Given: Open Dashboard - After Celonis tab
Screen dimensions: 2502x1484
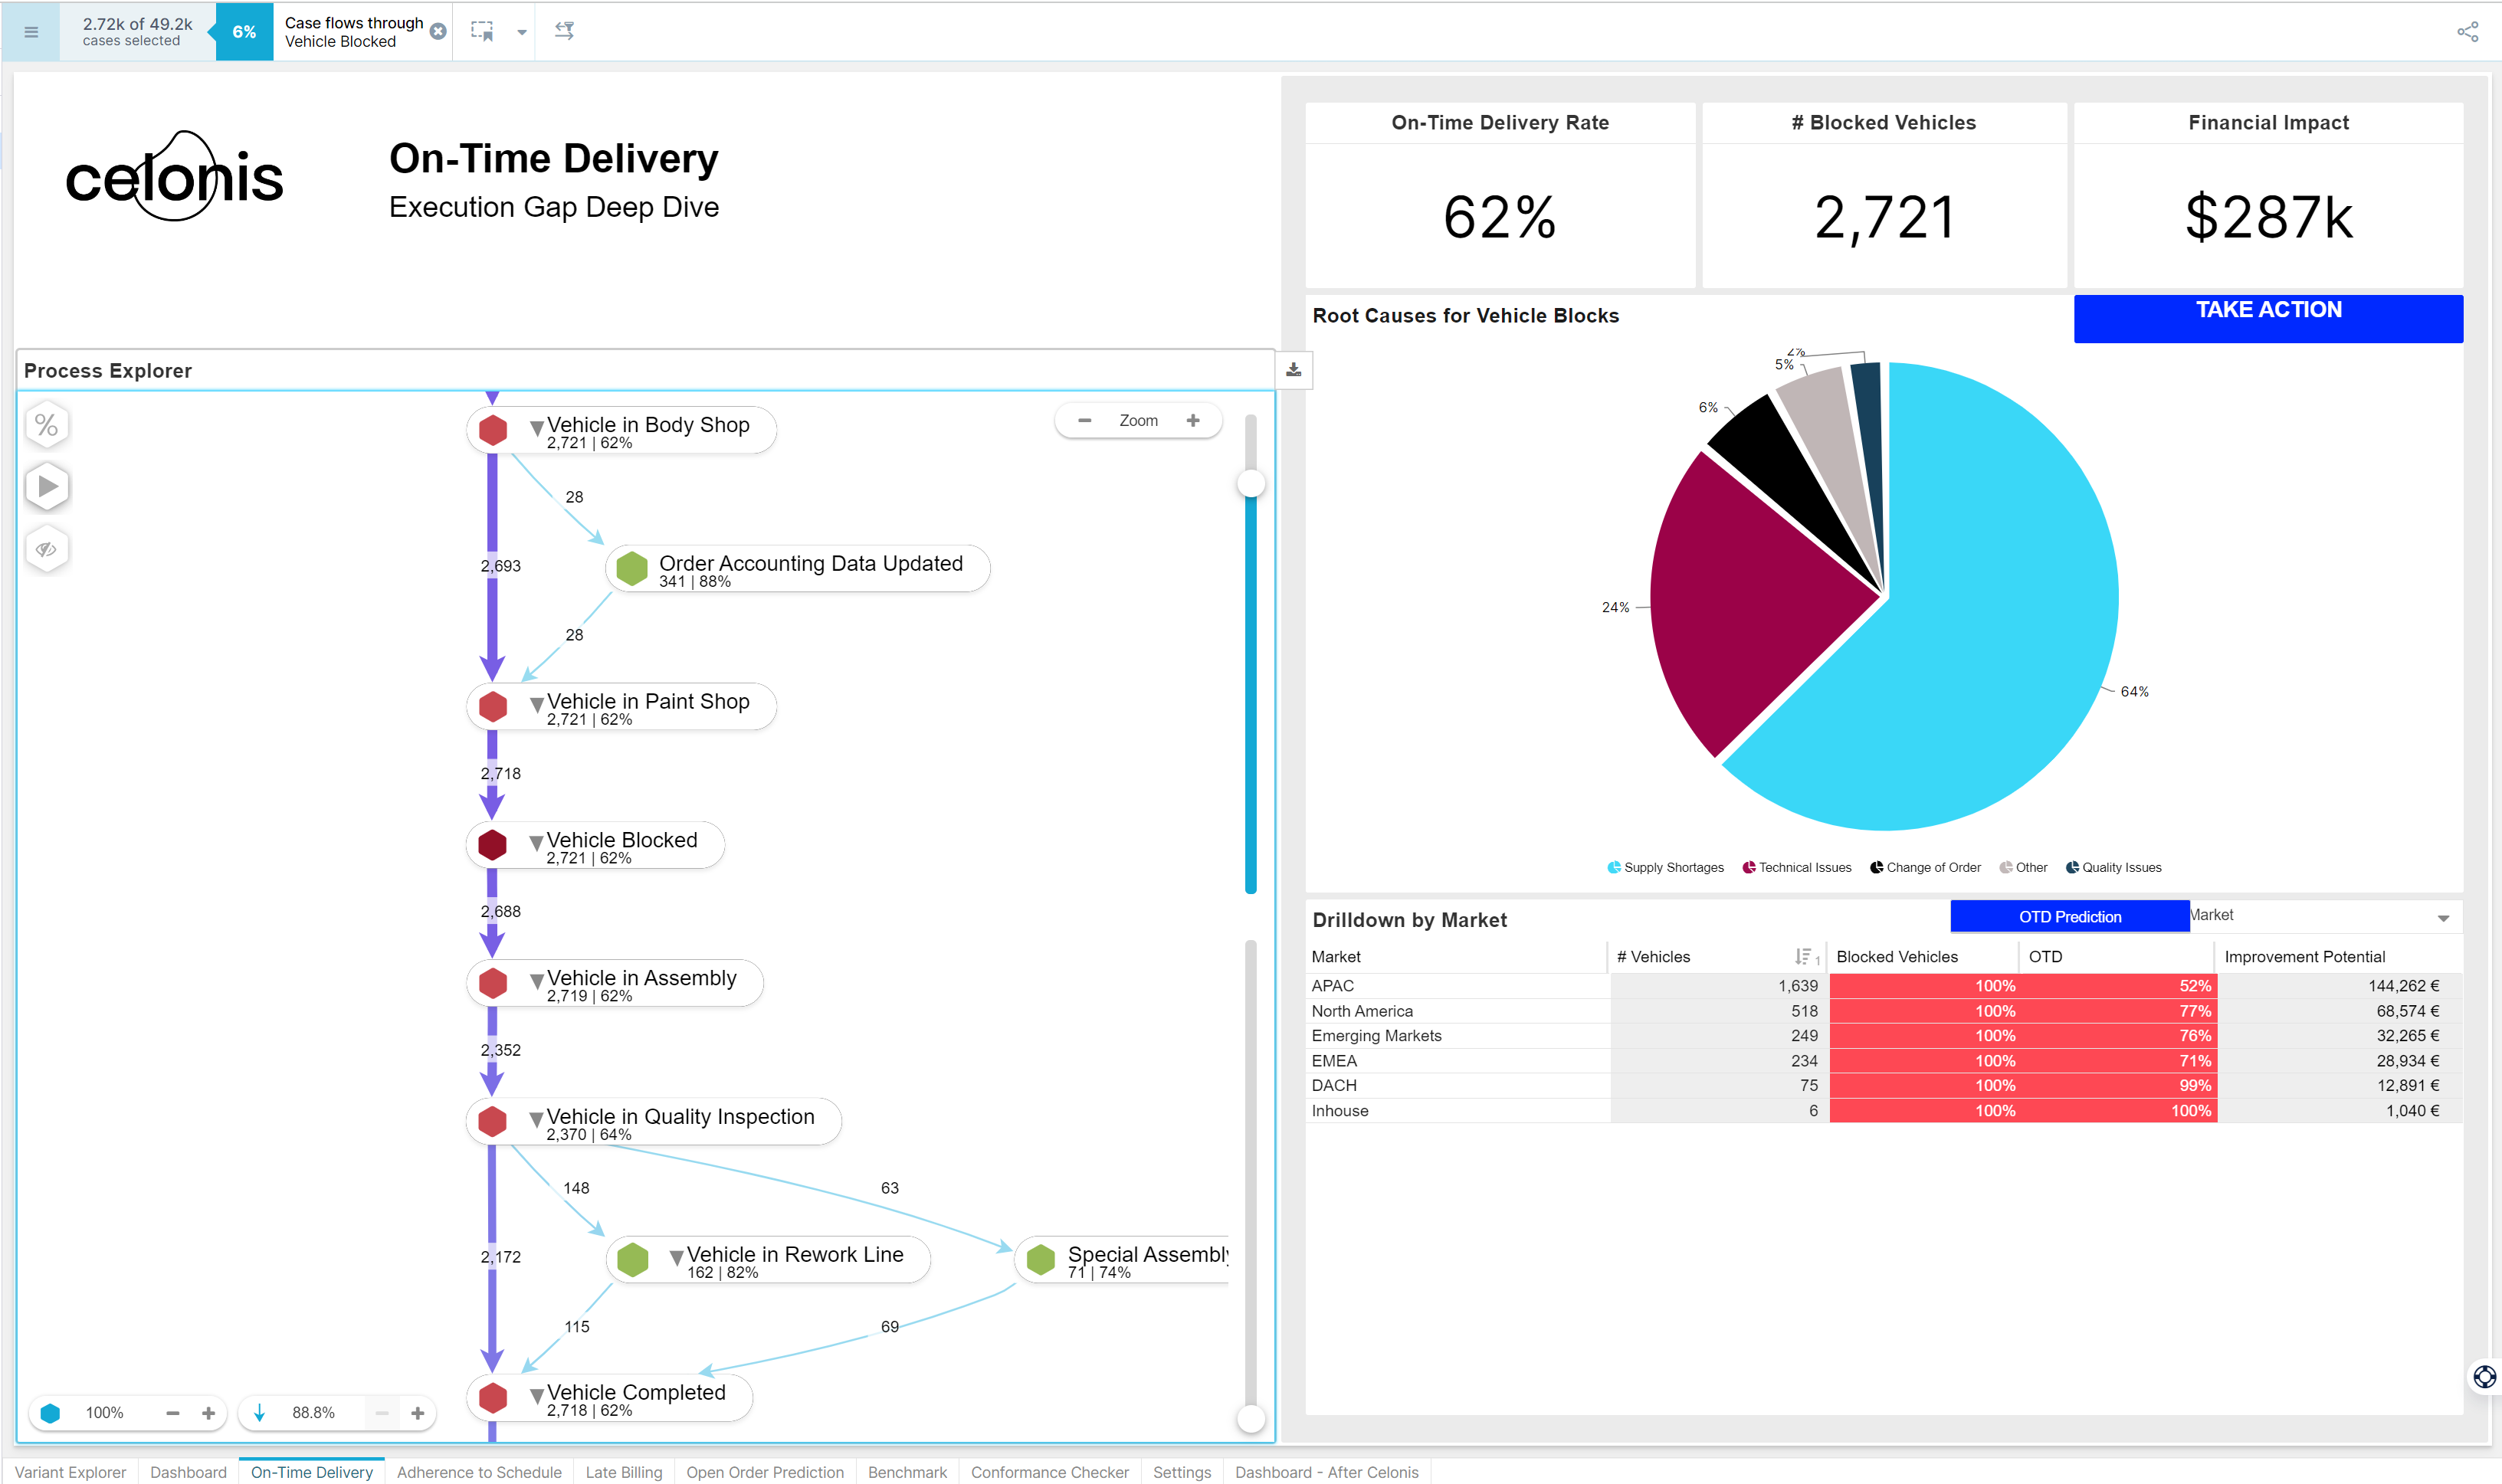Looking at the screenshot, I should (1326, 1472).
